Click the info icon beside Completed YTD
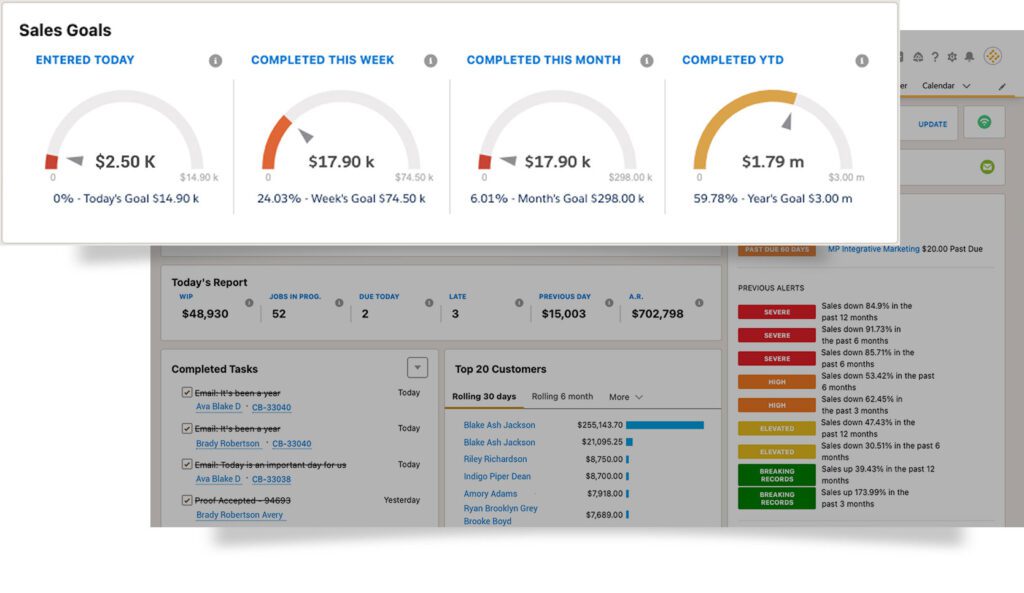This screenshot has width=1024, height=593. tap(862, 60)
